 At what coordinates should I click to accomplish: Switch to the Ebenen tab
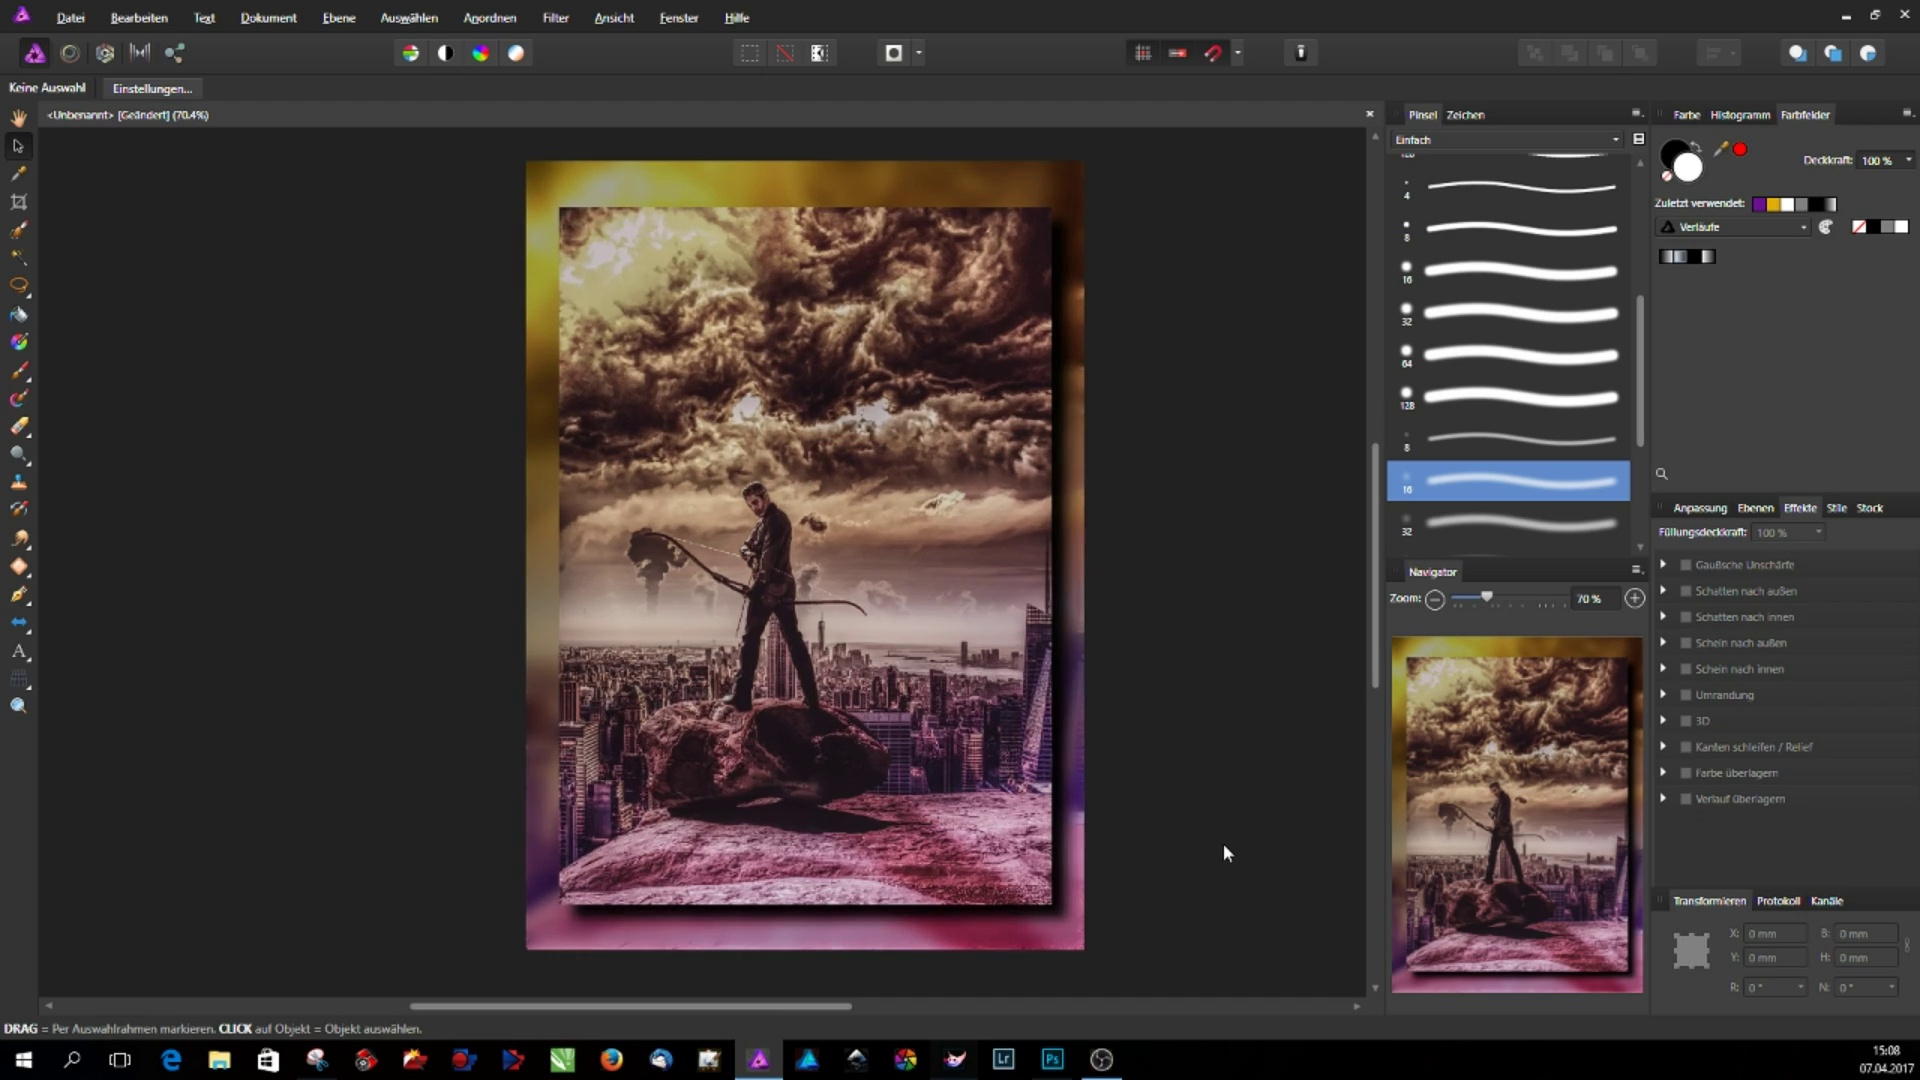click(x=1755, y=508)
